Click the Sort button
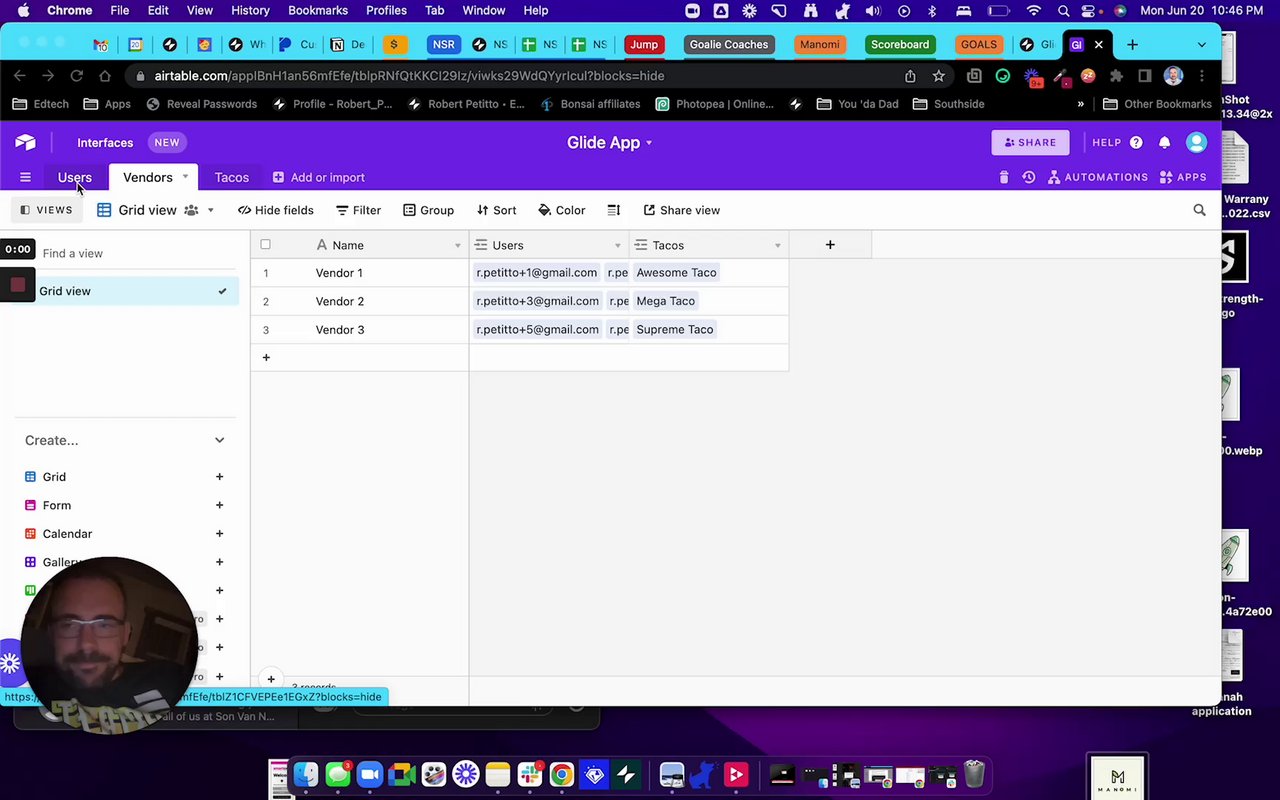 497,210
